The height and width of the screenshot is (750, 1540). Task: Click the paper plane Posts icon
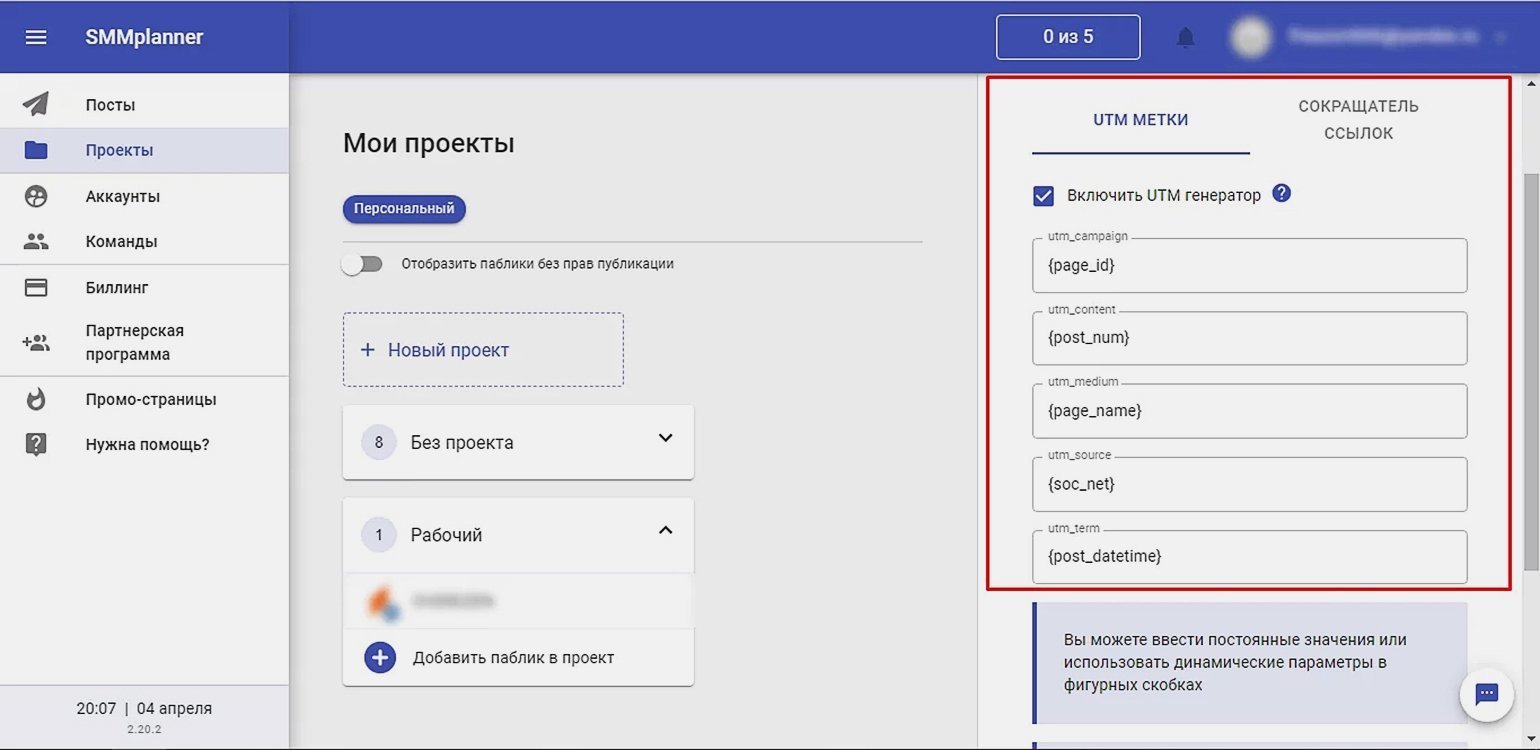(36, 105)
